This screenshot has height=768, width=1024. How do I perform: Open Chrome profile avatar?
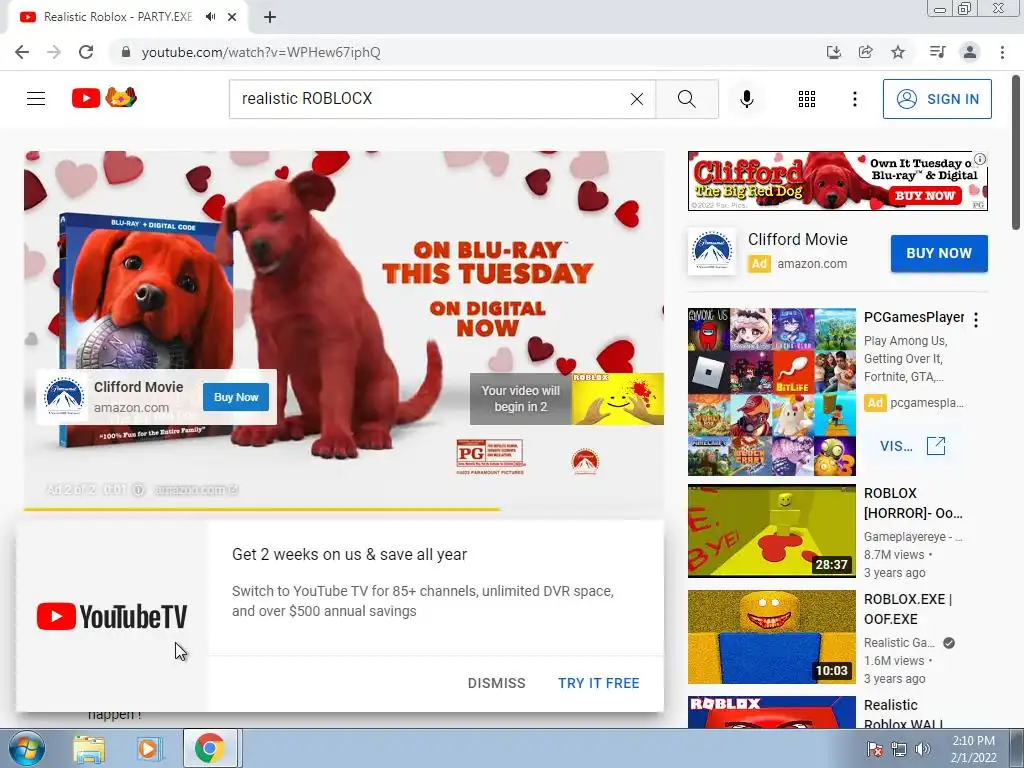point(970,52)
